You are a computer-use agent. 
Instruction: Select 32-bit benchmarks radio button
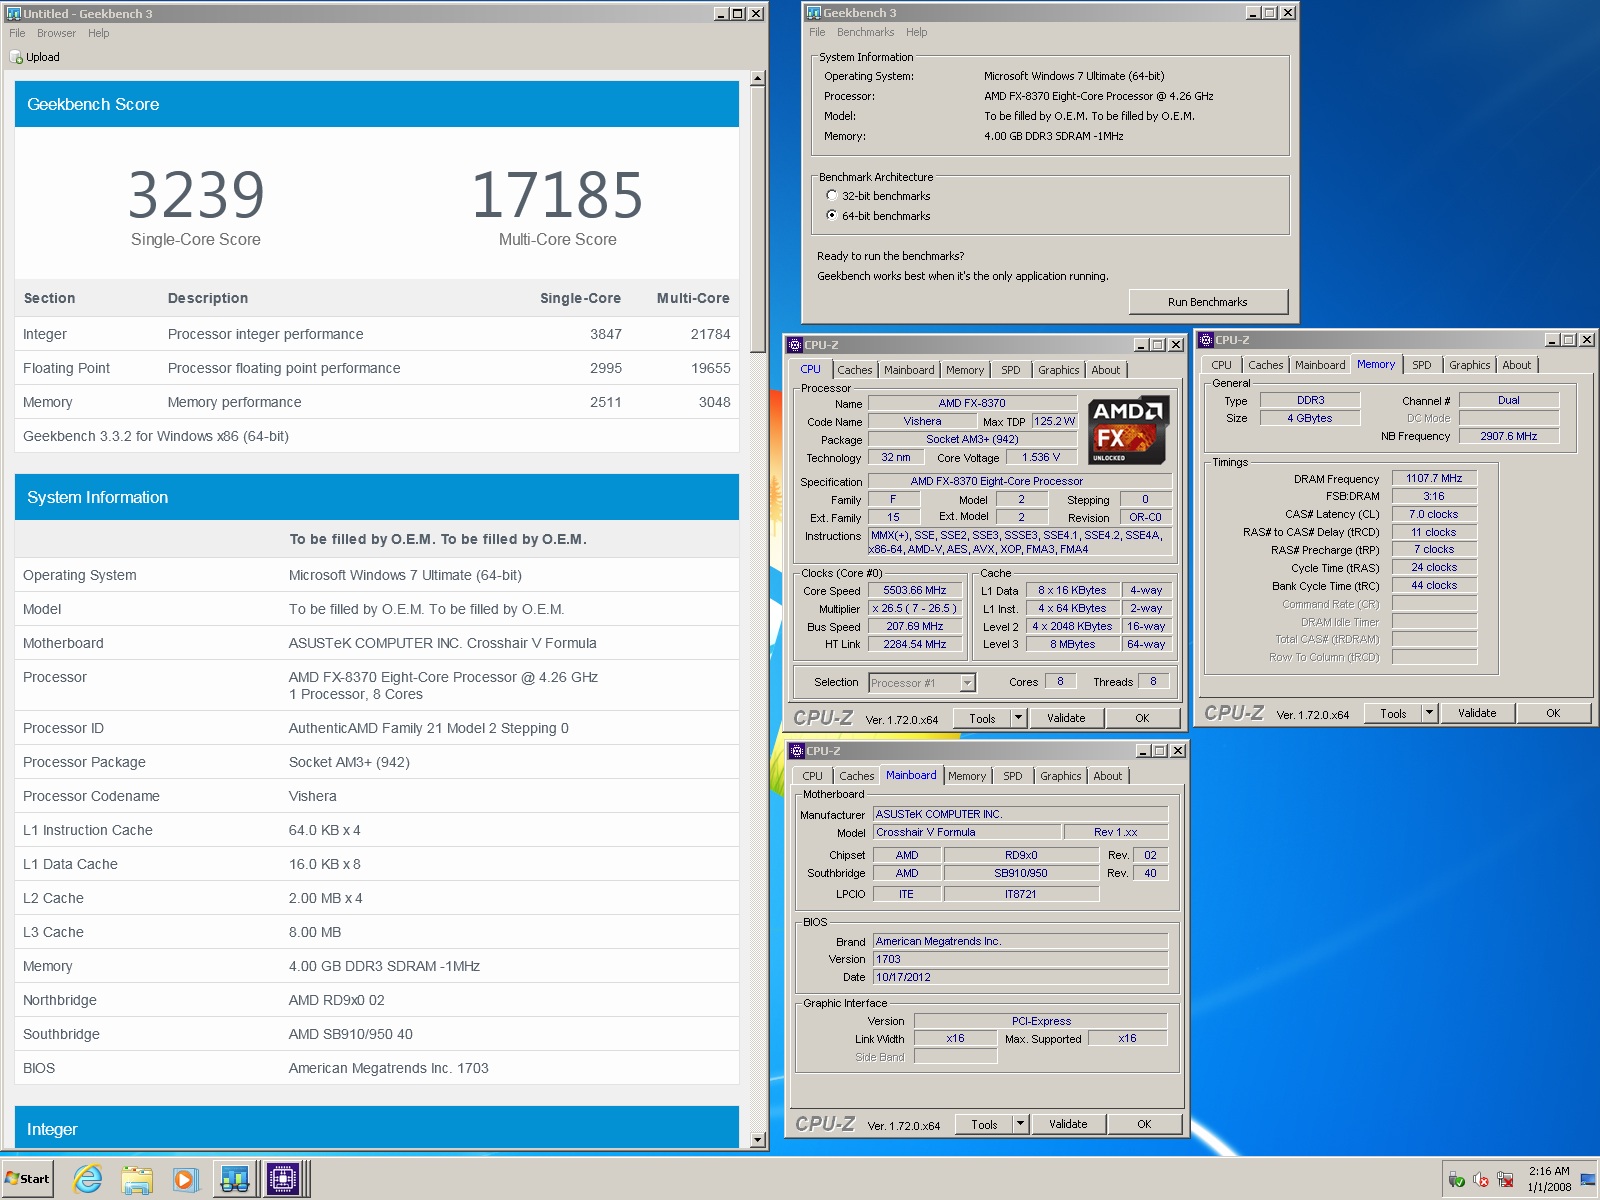(x=832, y=196)
